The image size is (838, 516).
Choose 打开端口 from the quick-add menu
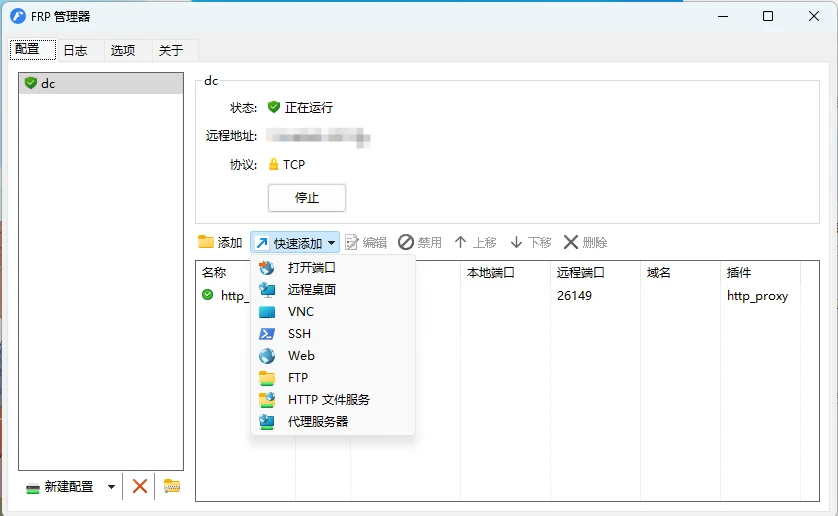click(x=333, y=267)
